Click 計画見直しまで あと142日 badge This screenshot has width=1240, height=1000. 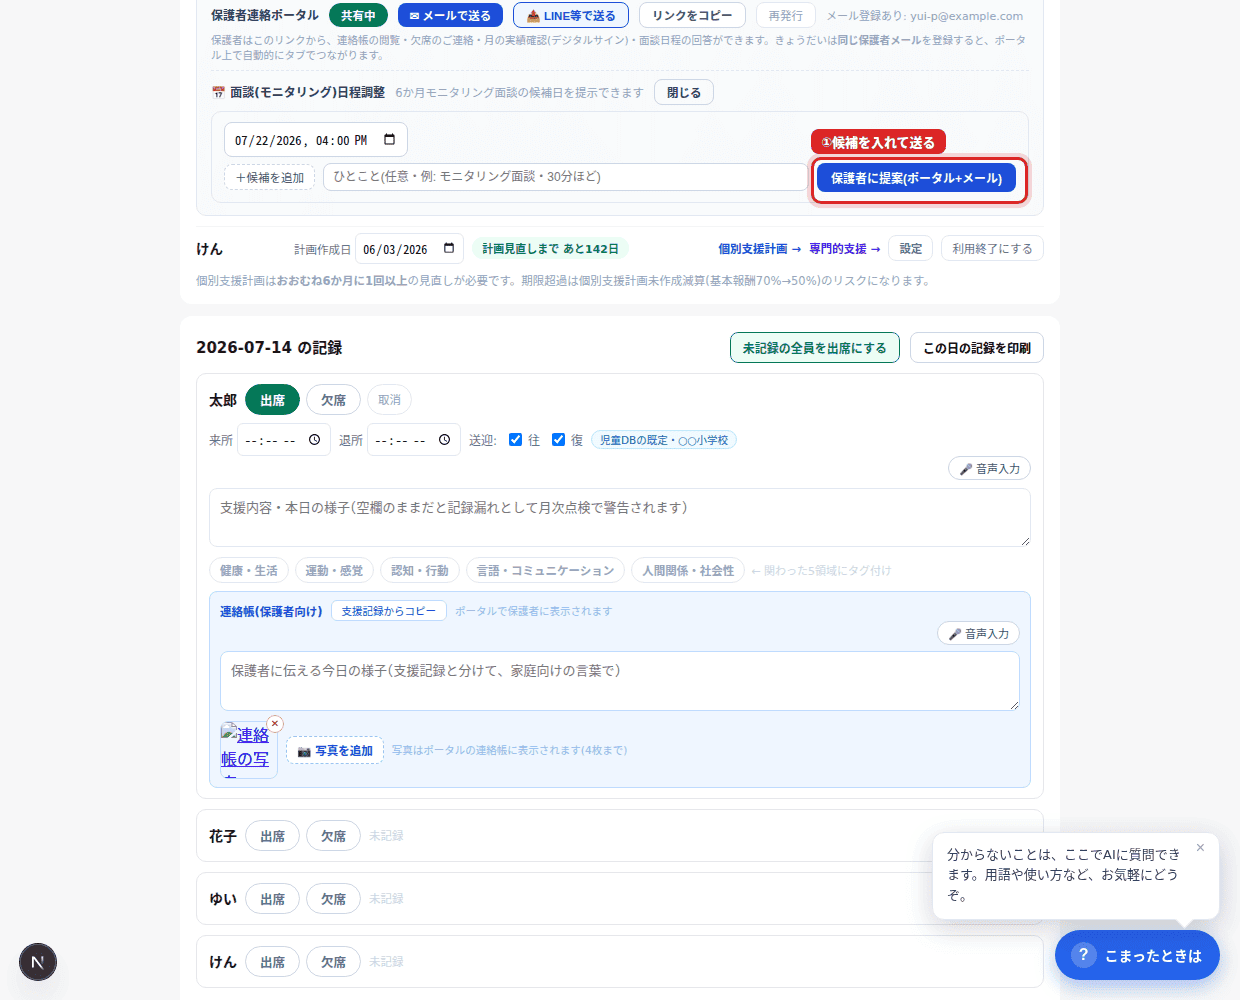(x=550, y=249)
